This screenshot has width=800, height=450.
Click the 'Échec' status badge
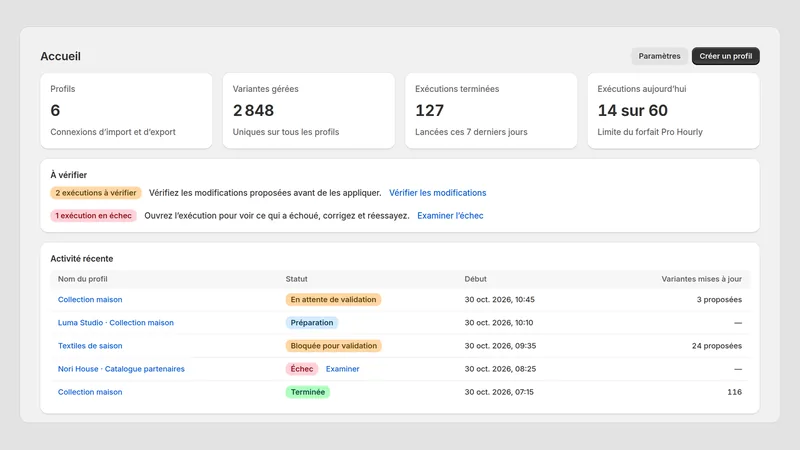tap(302, 369)
